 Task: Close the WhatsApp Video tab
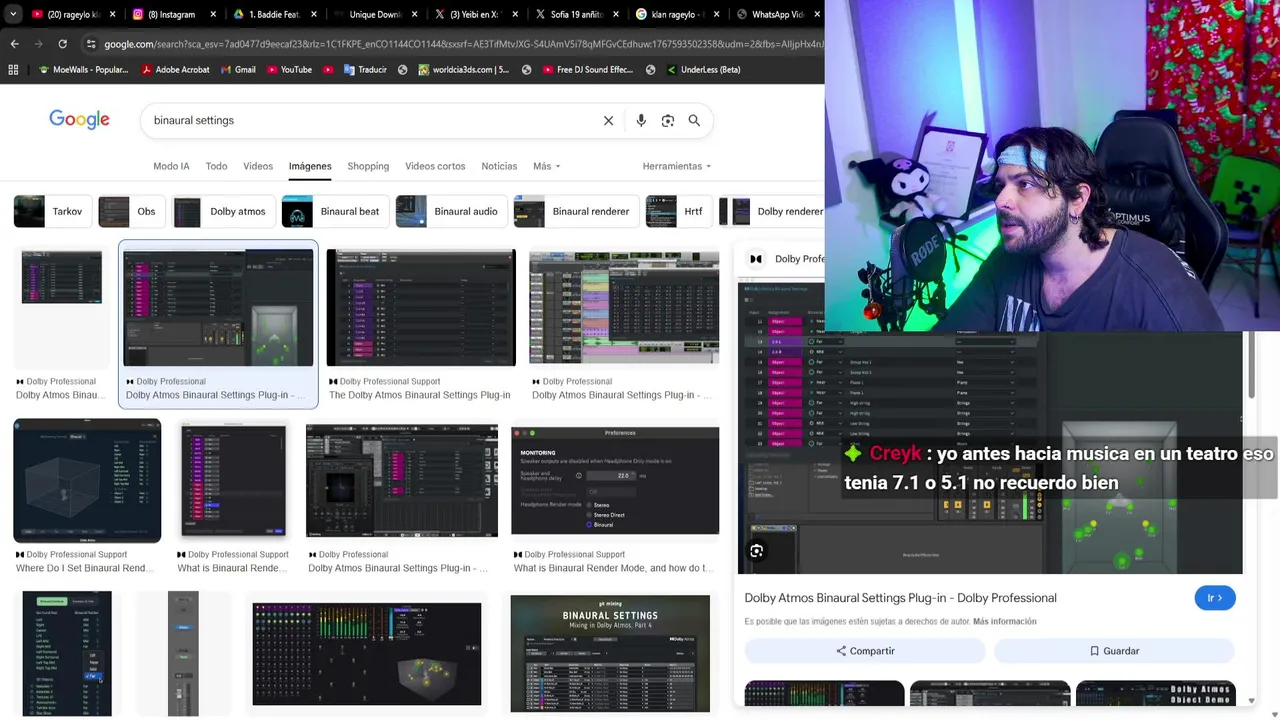pyautogui.click(x=816, y=15)
